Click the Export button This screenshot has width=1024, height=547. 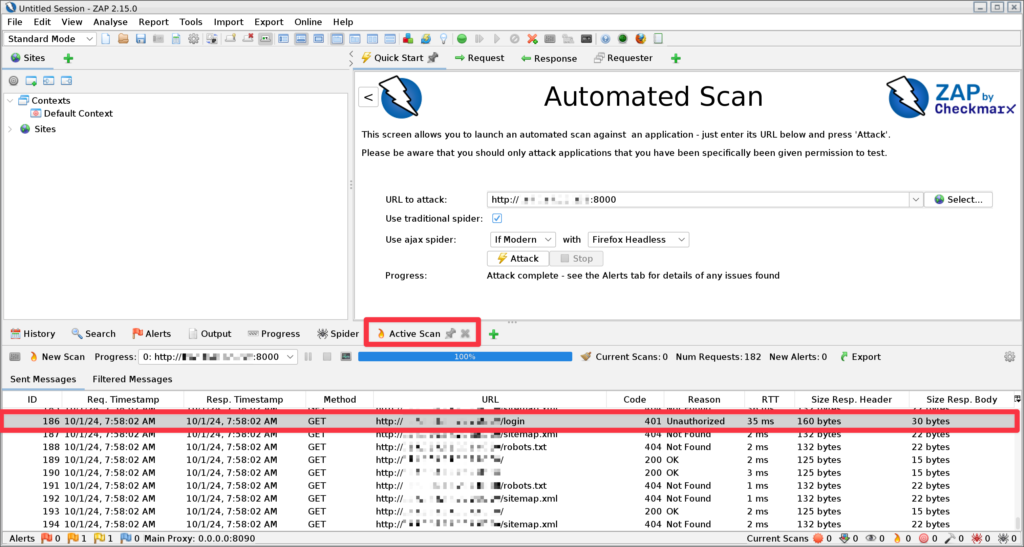(860, 357)
